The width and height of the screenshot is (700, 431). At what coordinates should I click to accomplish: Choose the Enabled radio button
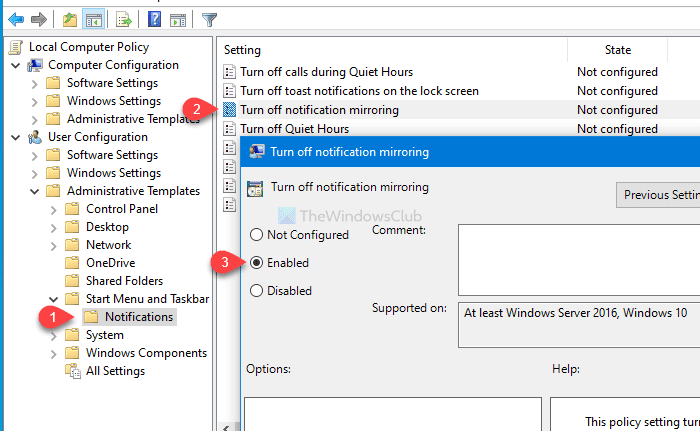click(x=256, y=263)
